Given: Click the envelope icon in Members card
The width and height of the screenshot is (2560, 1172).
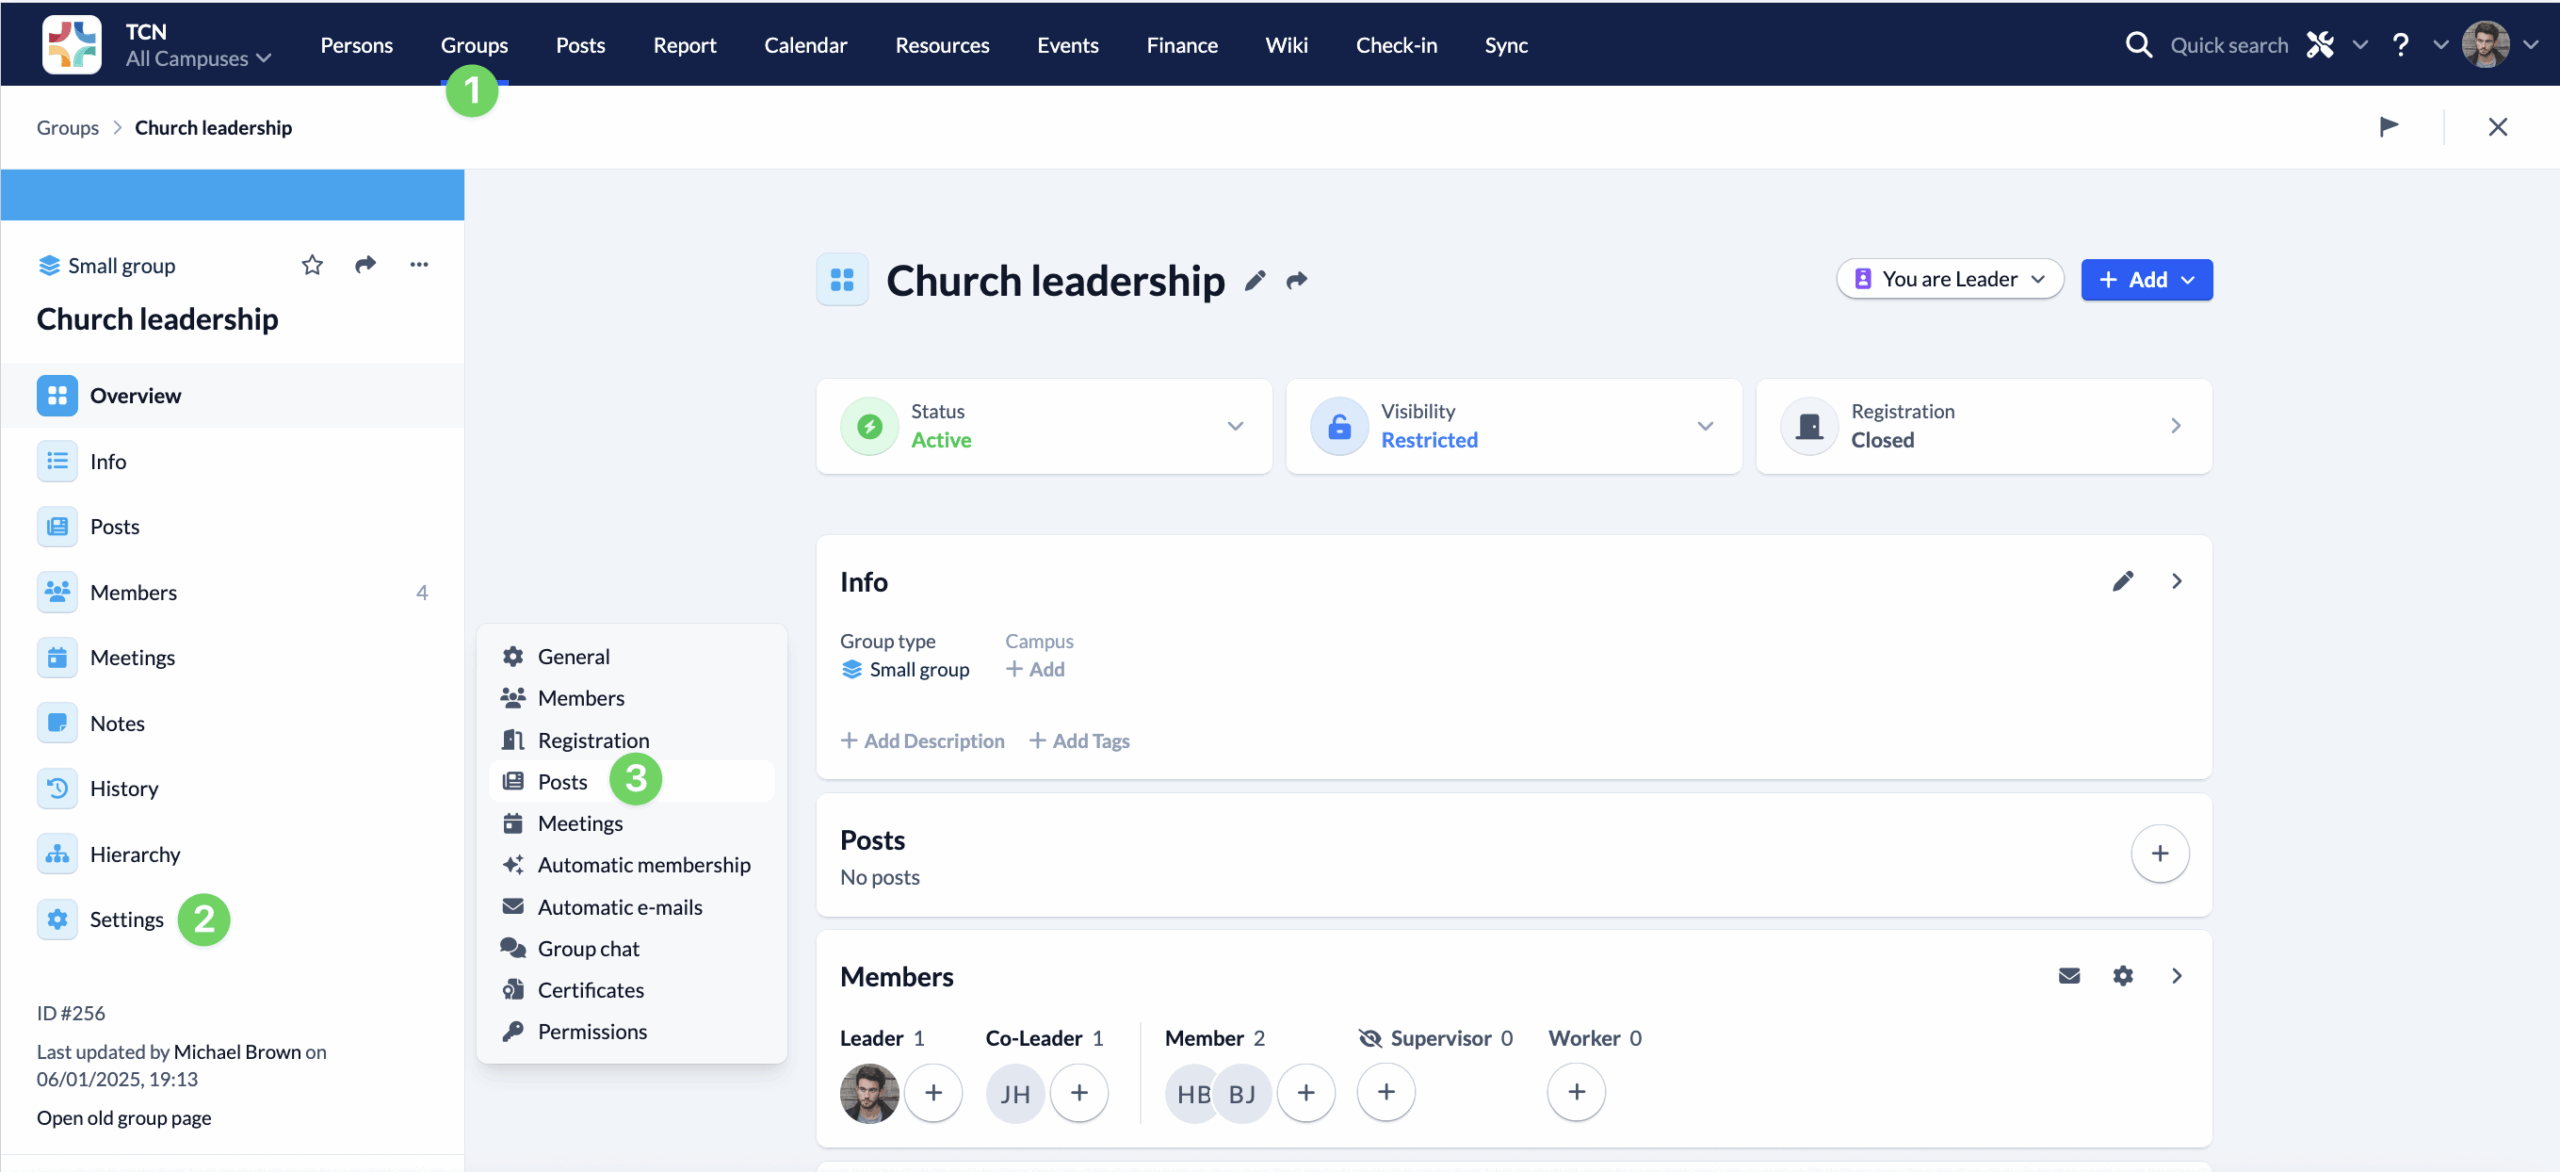Looking at the screenshot, I should pos(2069,976).
